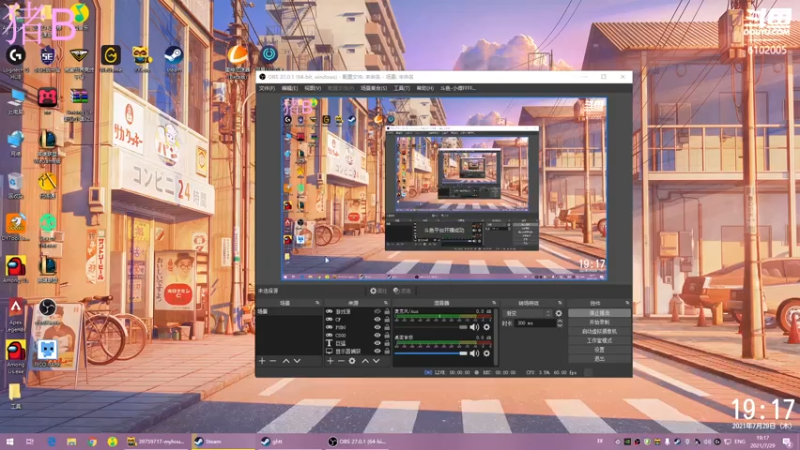
Task: Pop out the Controls (控件) dock panel
Action: coord(627,303)
